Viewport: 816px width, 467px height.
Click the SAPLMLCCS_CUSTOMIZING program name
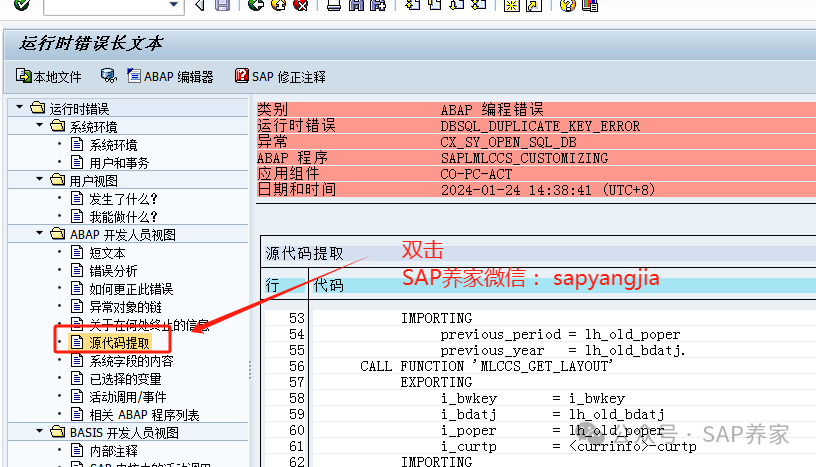click(x=524, y=158)
